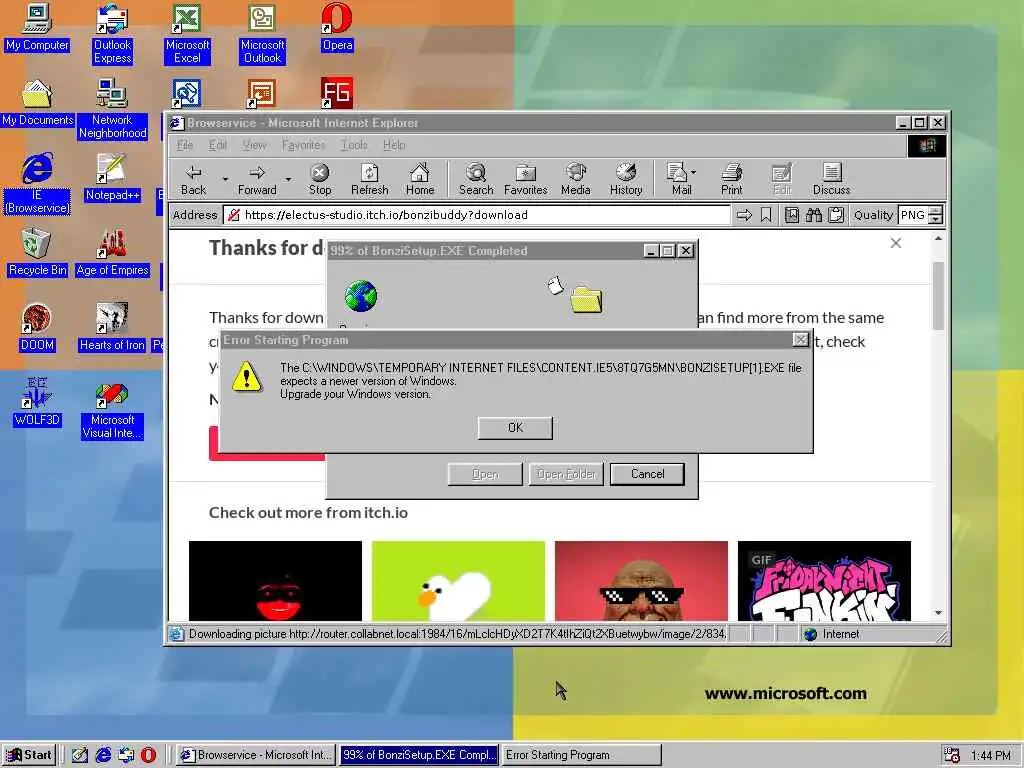Switch to Browservice taskbar button
1024x768 pixels.
256,755
